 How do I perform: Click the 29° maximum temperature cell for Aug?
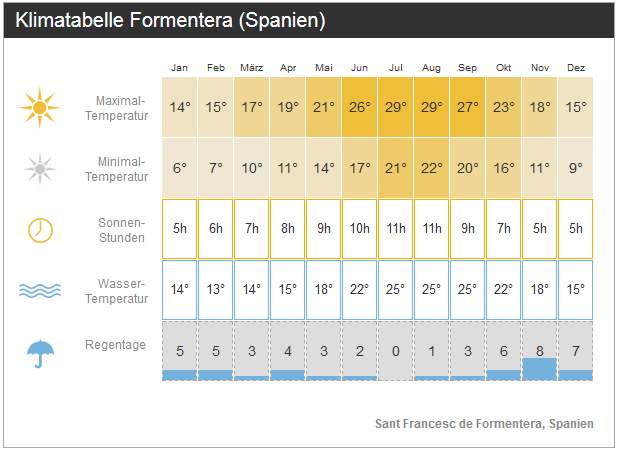[x=432, y=107]
